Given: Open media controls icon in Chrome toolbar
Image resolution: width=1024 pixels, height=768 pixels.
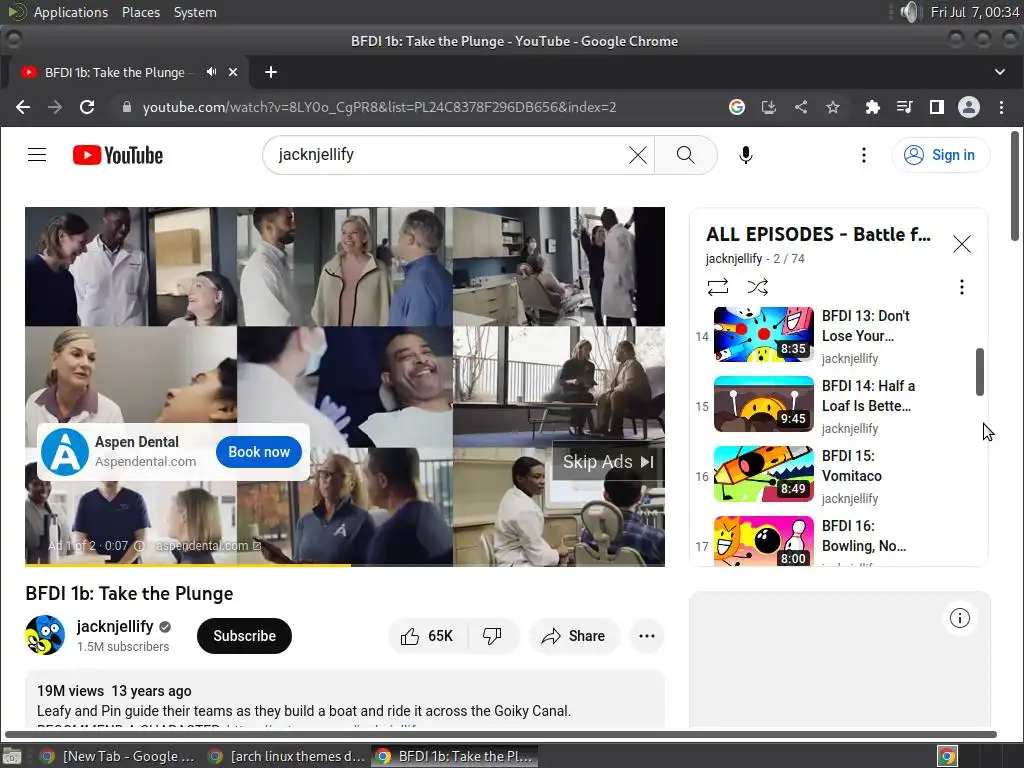Looking at the screenshot, I should click(x=904, y=107).
